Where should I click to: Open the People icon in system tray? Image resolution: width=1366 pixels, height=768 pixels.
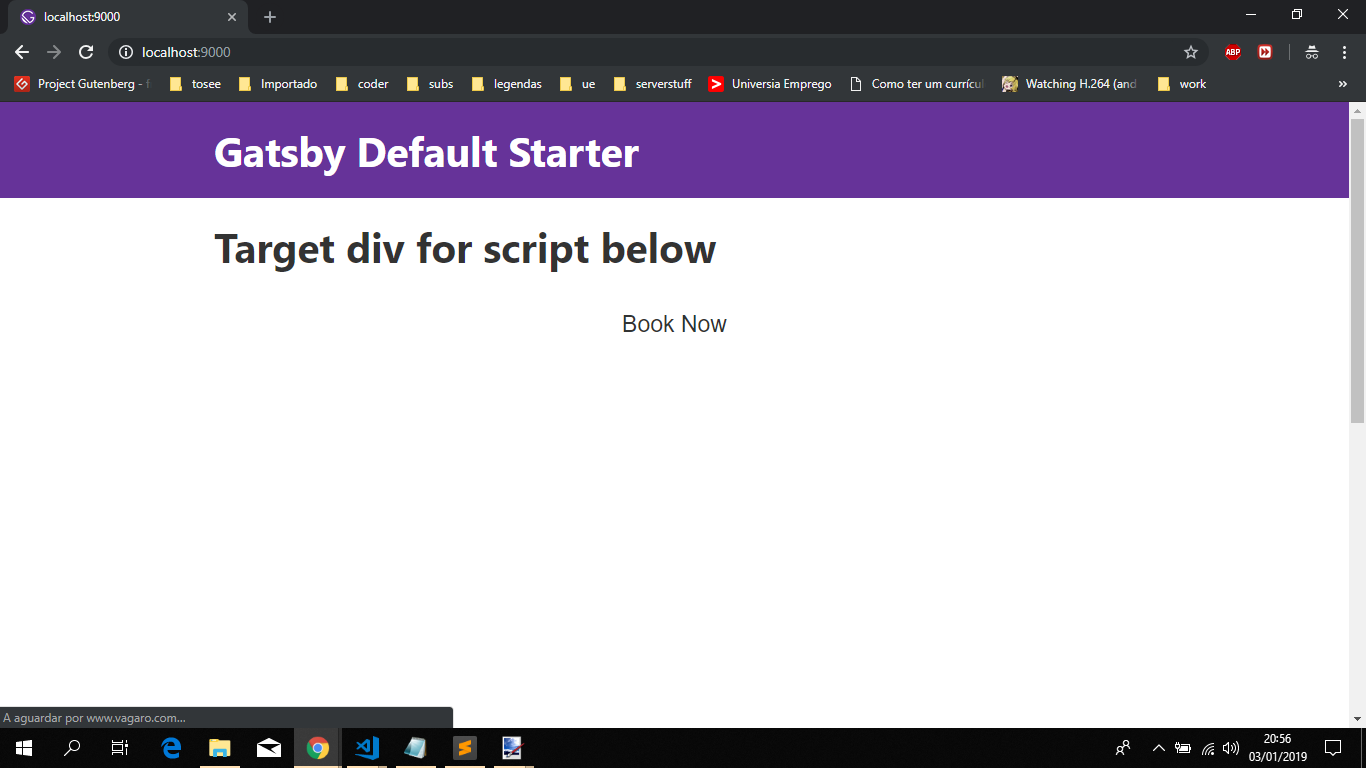click(x=1123, y=748)
